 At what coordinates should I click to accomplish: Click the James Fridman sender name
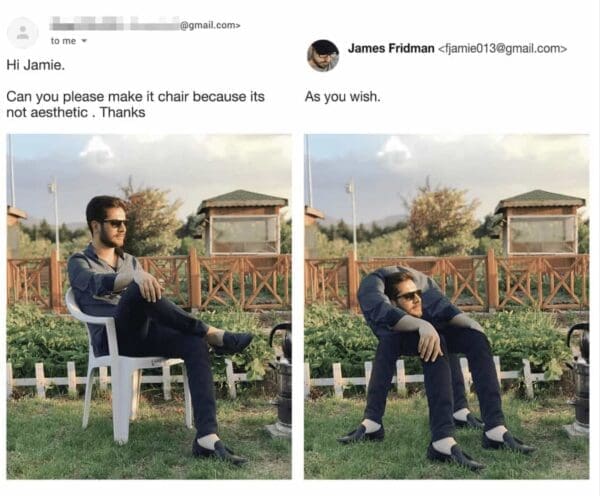pyautogui.click(x=391, y=49)
